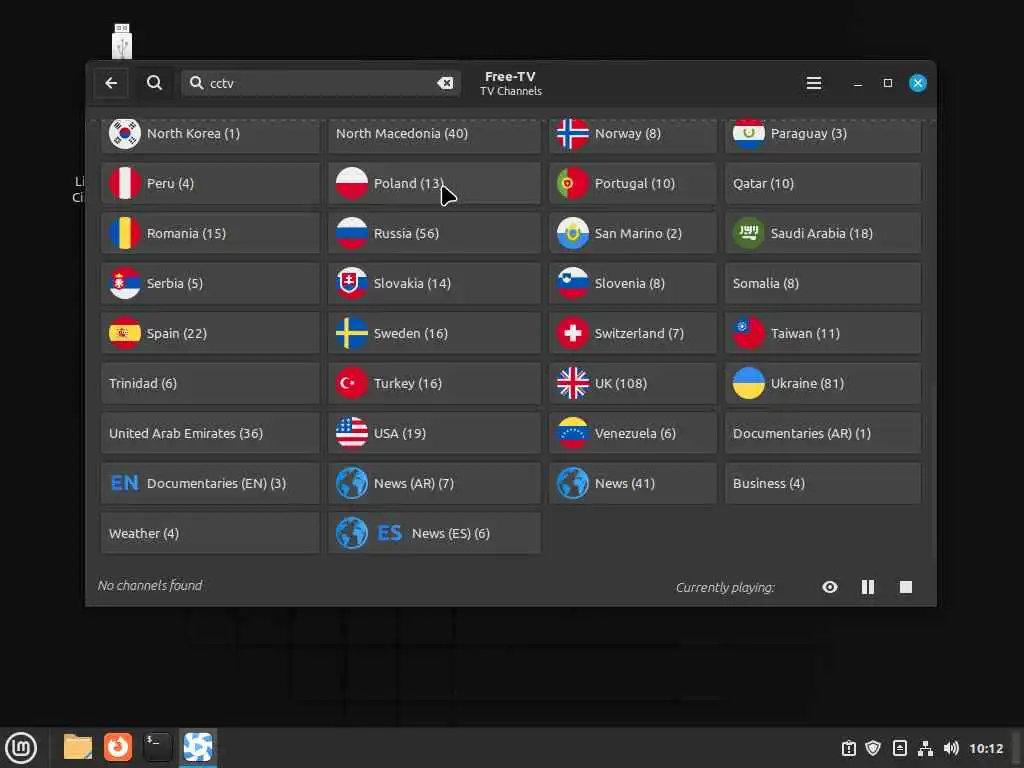Open Spain (22) channels
The image size is (1024, 768).
pos(210,333)
